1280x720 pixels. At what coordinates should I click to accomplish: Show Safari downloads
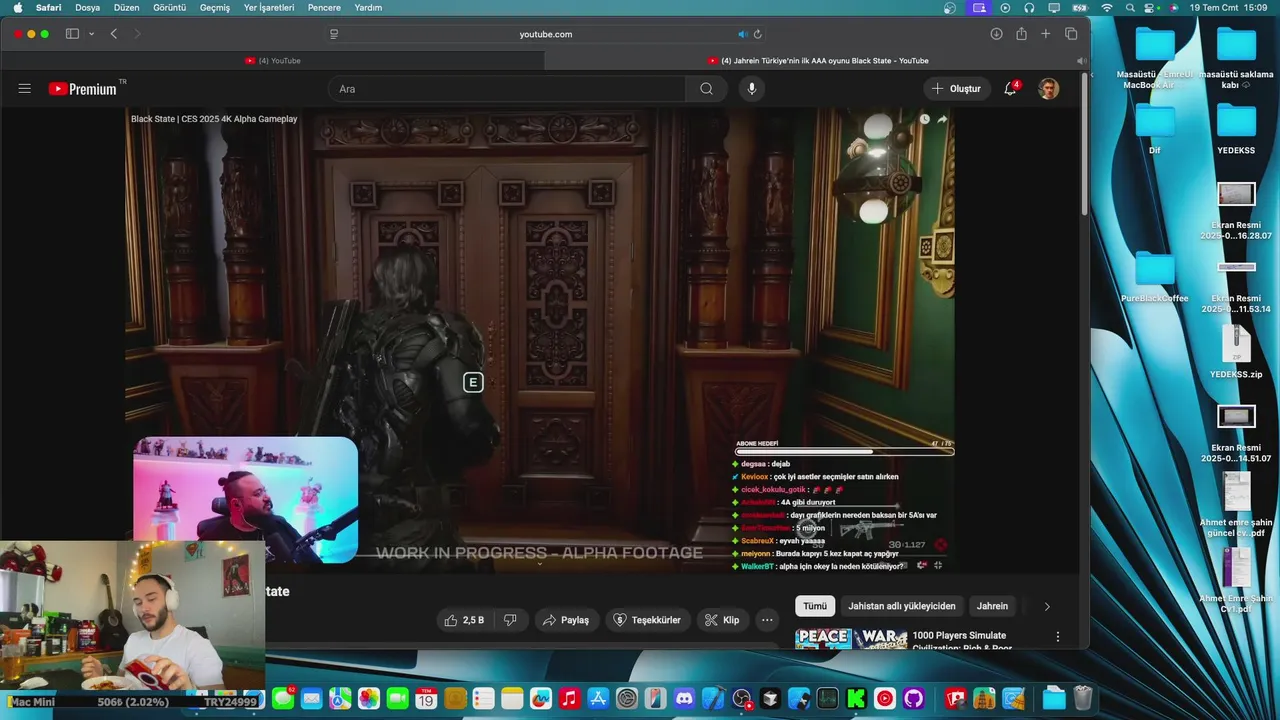pos(996,34)
